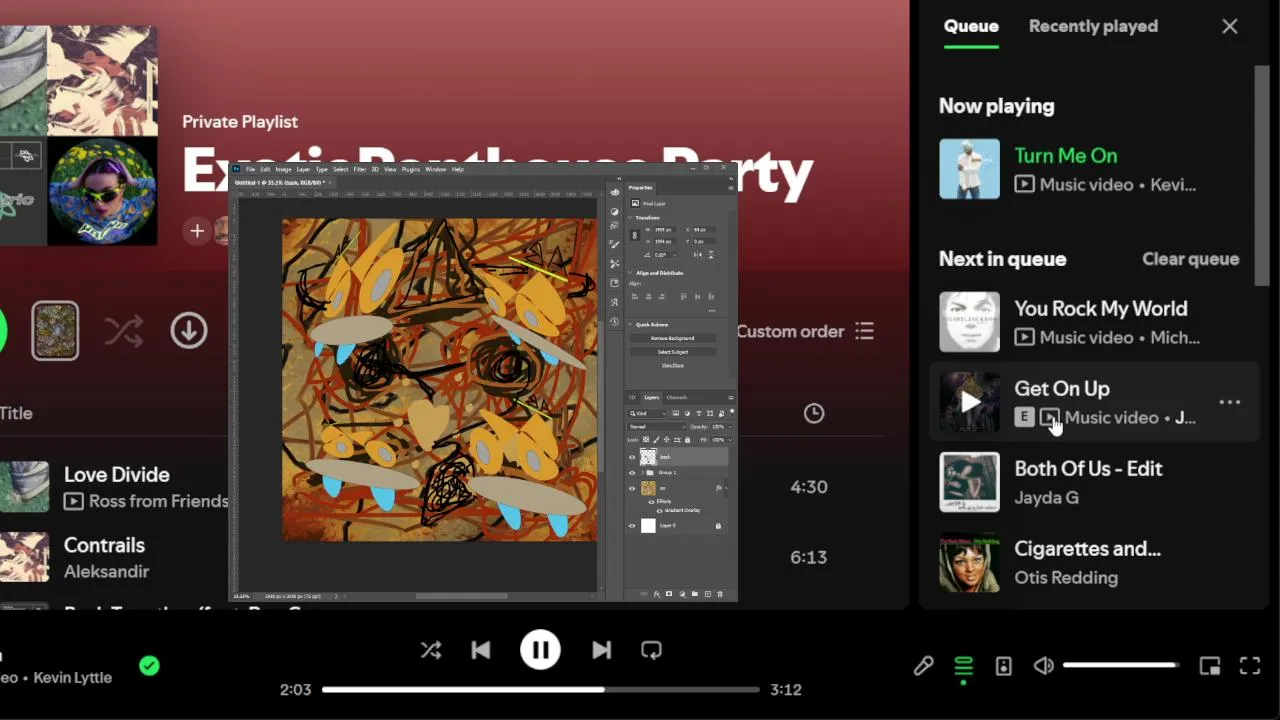Click the lock transparent pixels icon in Photoshop
The image size is (1280, 720).
pyautogui.click(x=646, y=440)
